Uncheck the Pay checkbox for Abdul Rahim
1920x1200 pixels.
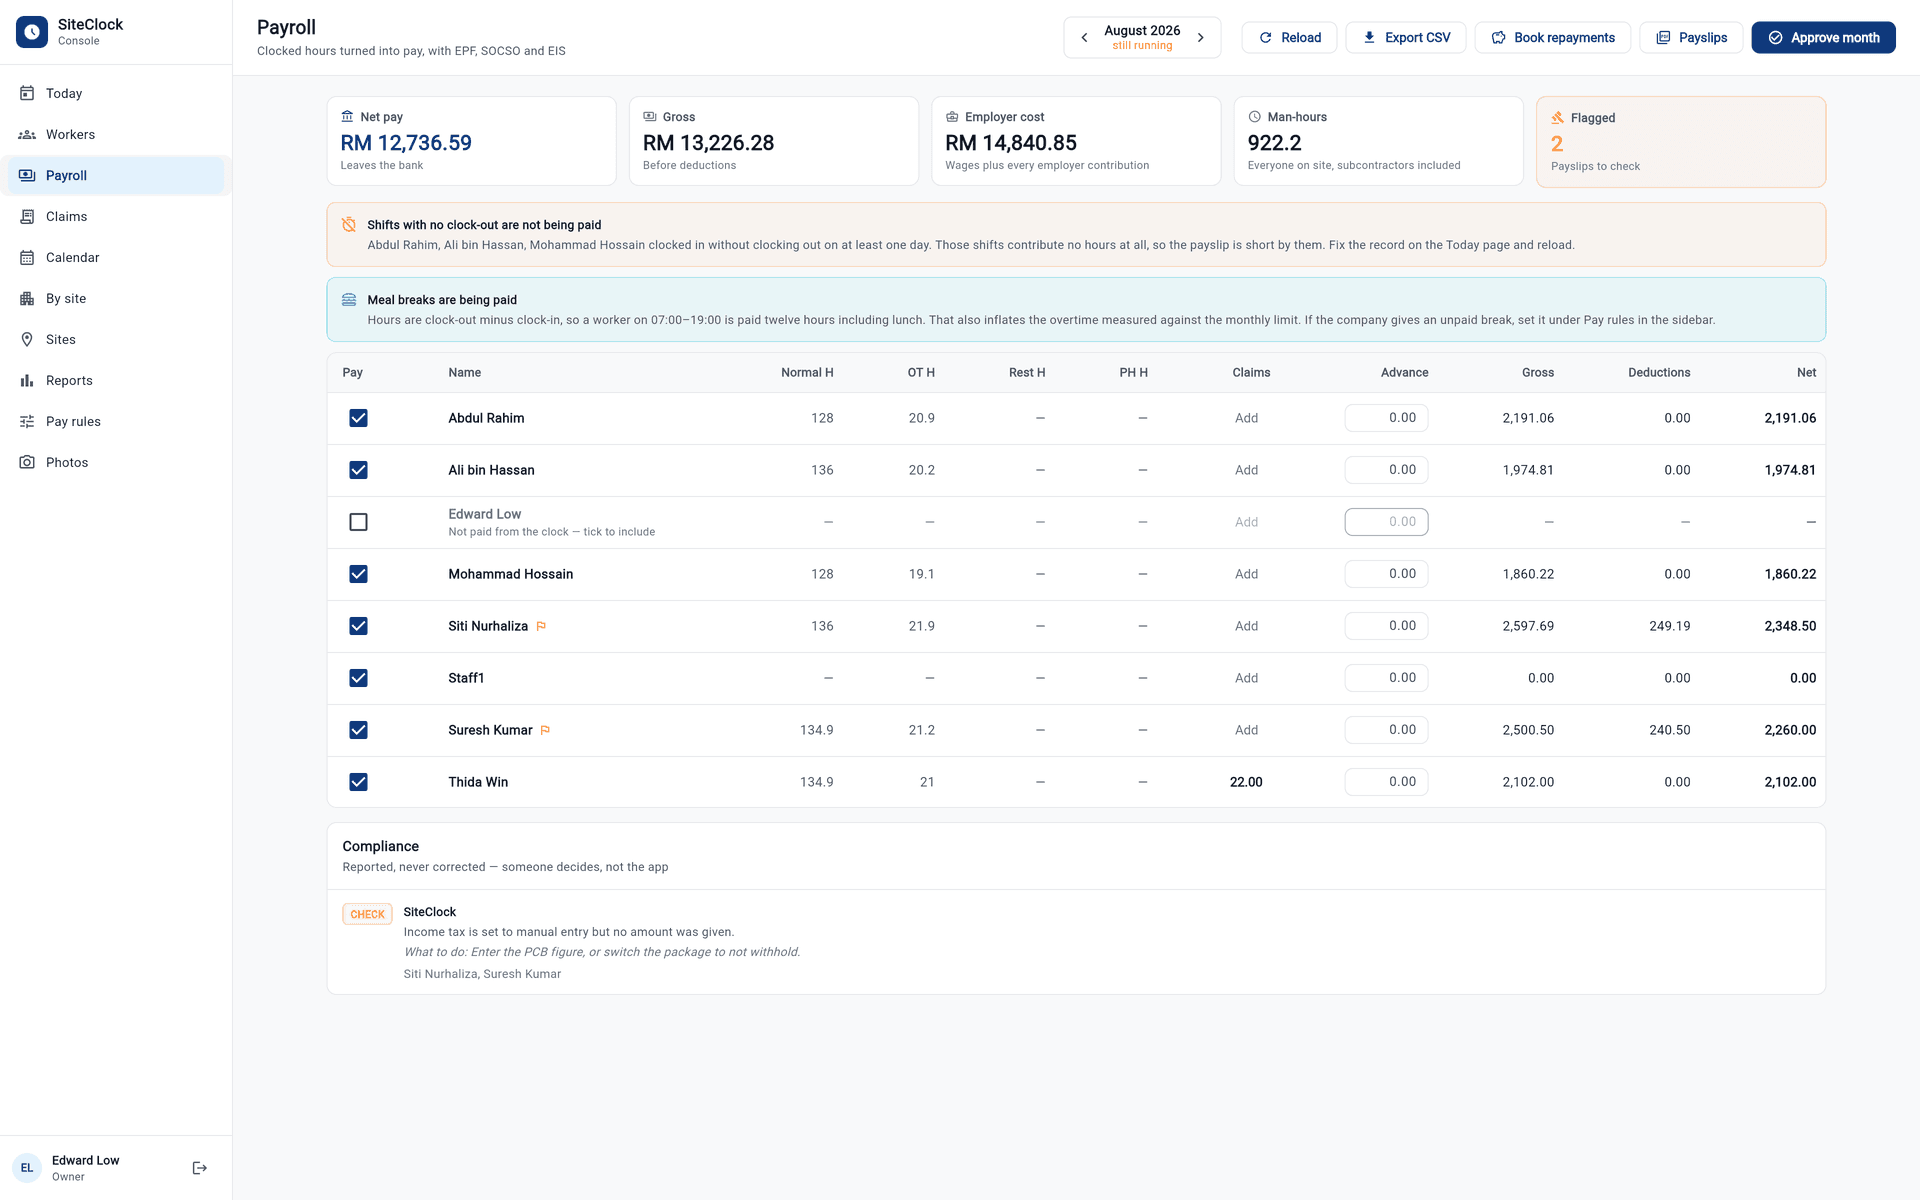click(x=358, y=418)
